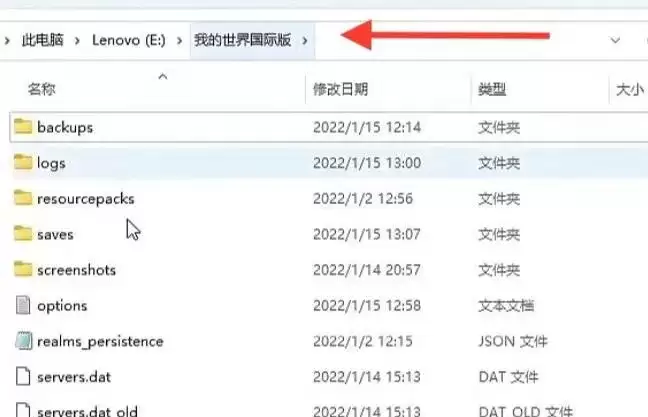Sort by the 修改日期 column header
Image resolution: width=648 pixels, height=417 pixels.
point(341,89)
